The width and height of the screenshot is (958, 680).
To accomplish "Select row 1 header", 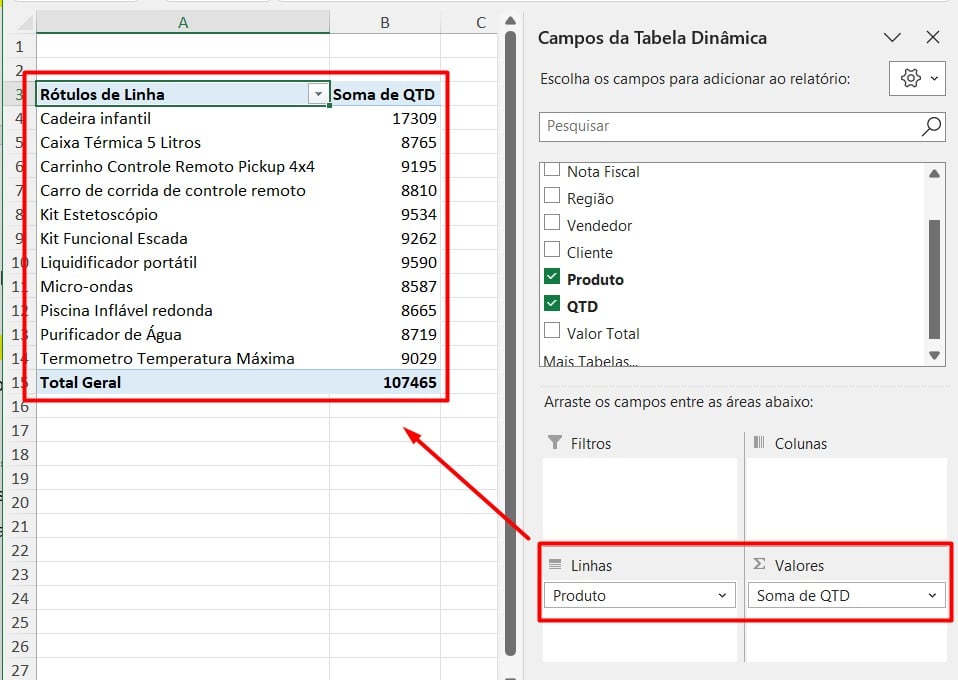I will click(x=20, y=46).
